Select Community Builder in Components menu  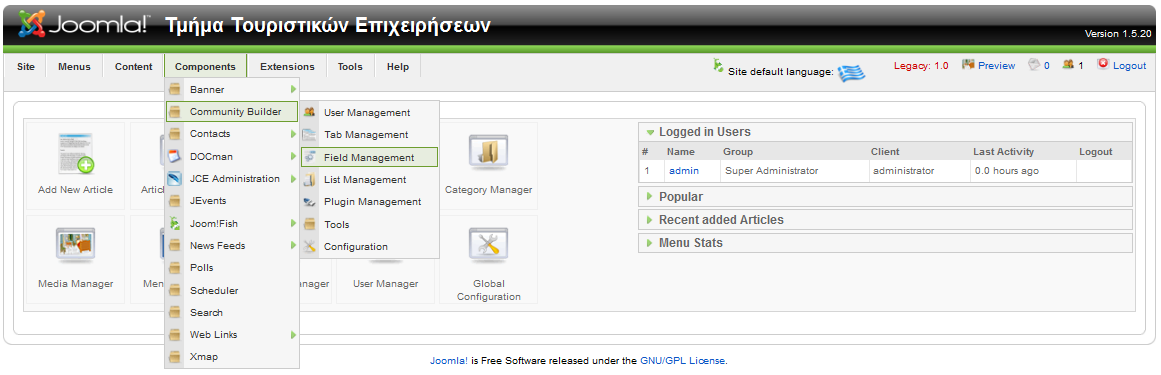point(232,112)
